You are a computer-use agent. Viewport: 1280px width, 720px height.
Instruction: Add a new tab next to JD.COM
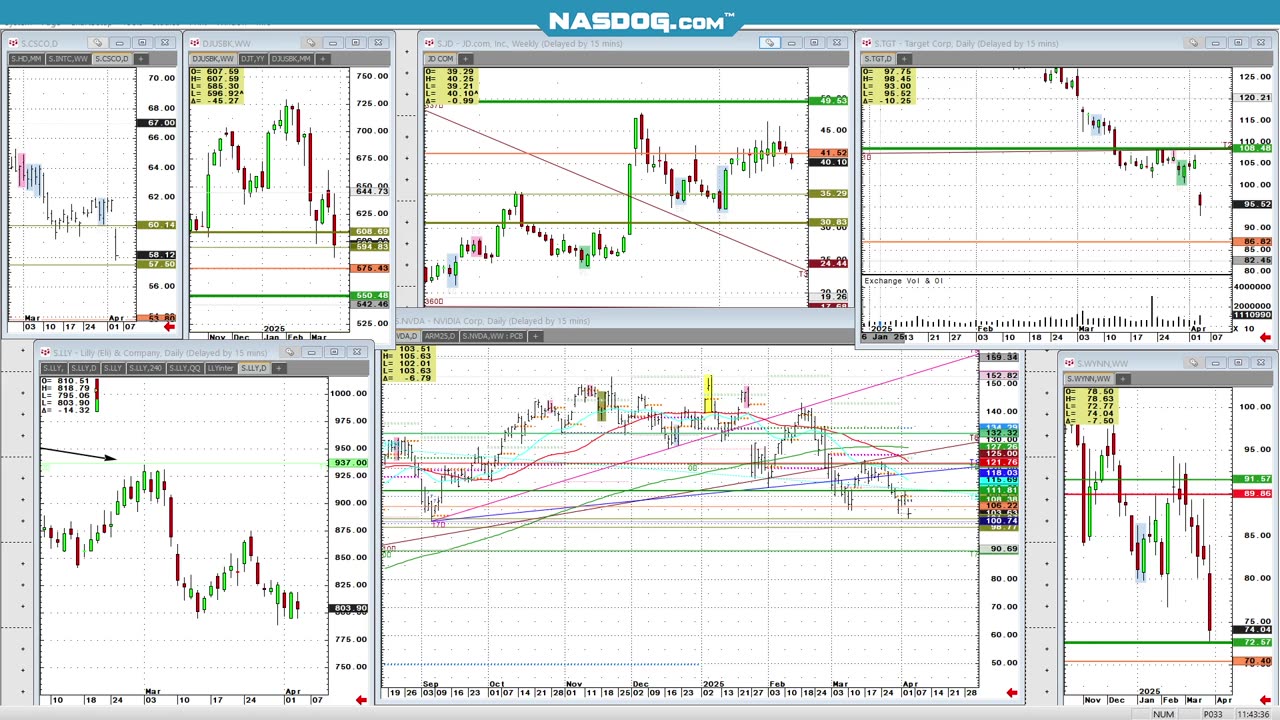pyautogui.click(x=465, y=59)
